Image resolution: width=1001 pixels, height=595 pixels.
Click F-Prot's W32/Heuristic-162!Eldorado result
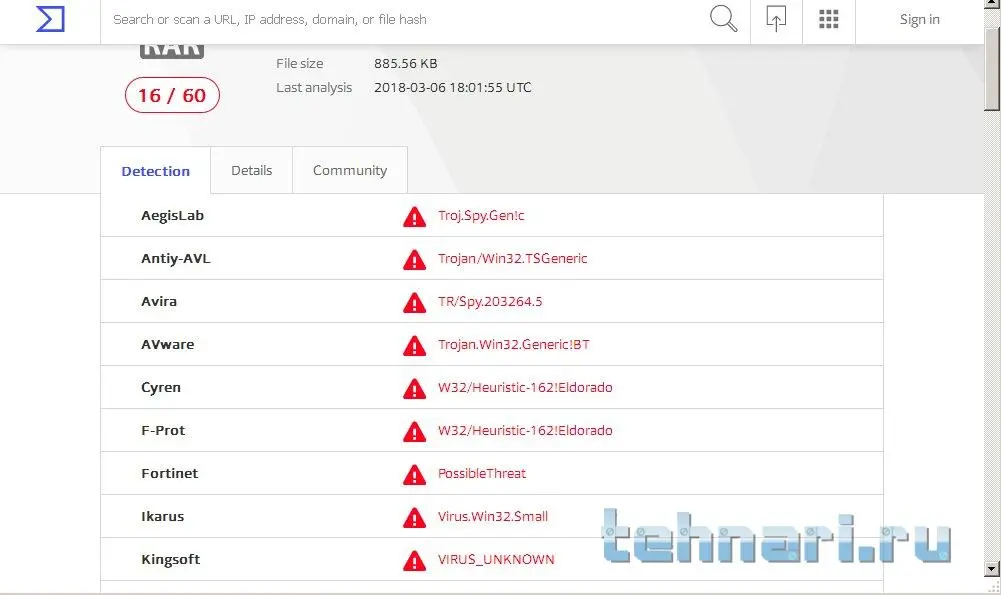(x=525, y=430)
